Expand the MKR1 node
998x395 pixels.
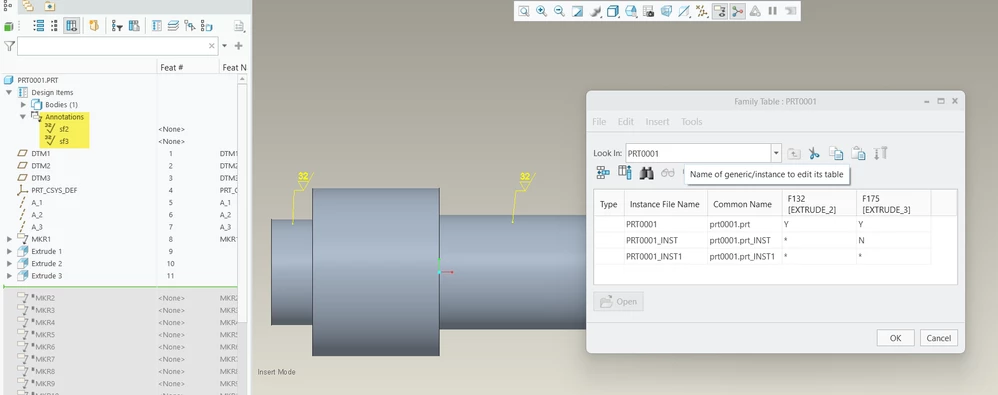[10, 239]
